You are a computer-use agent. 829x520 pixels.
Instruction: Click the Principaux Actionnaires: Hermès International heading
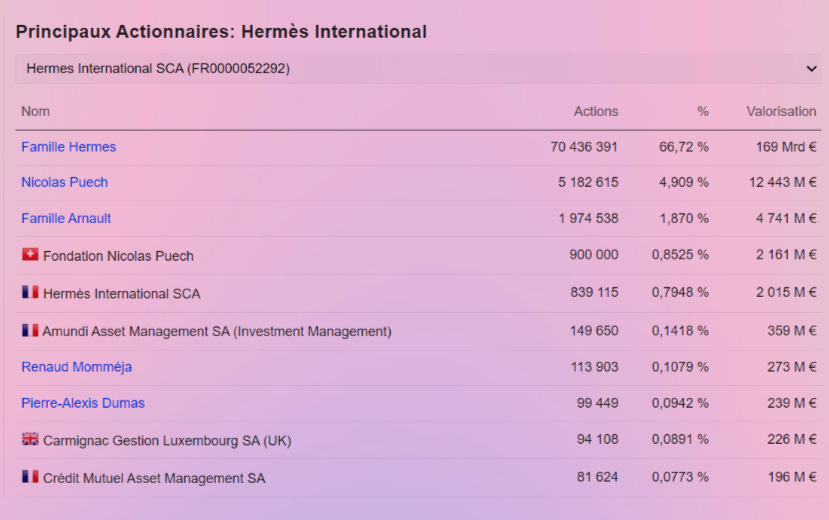click(221, 32)
